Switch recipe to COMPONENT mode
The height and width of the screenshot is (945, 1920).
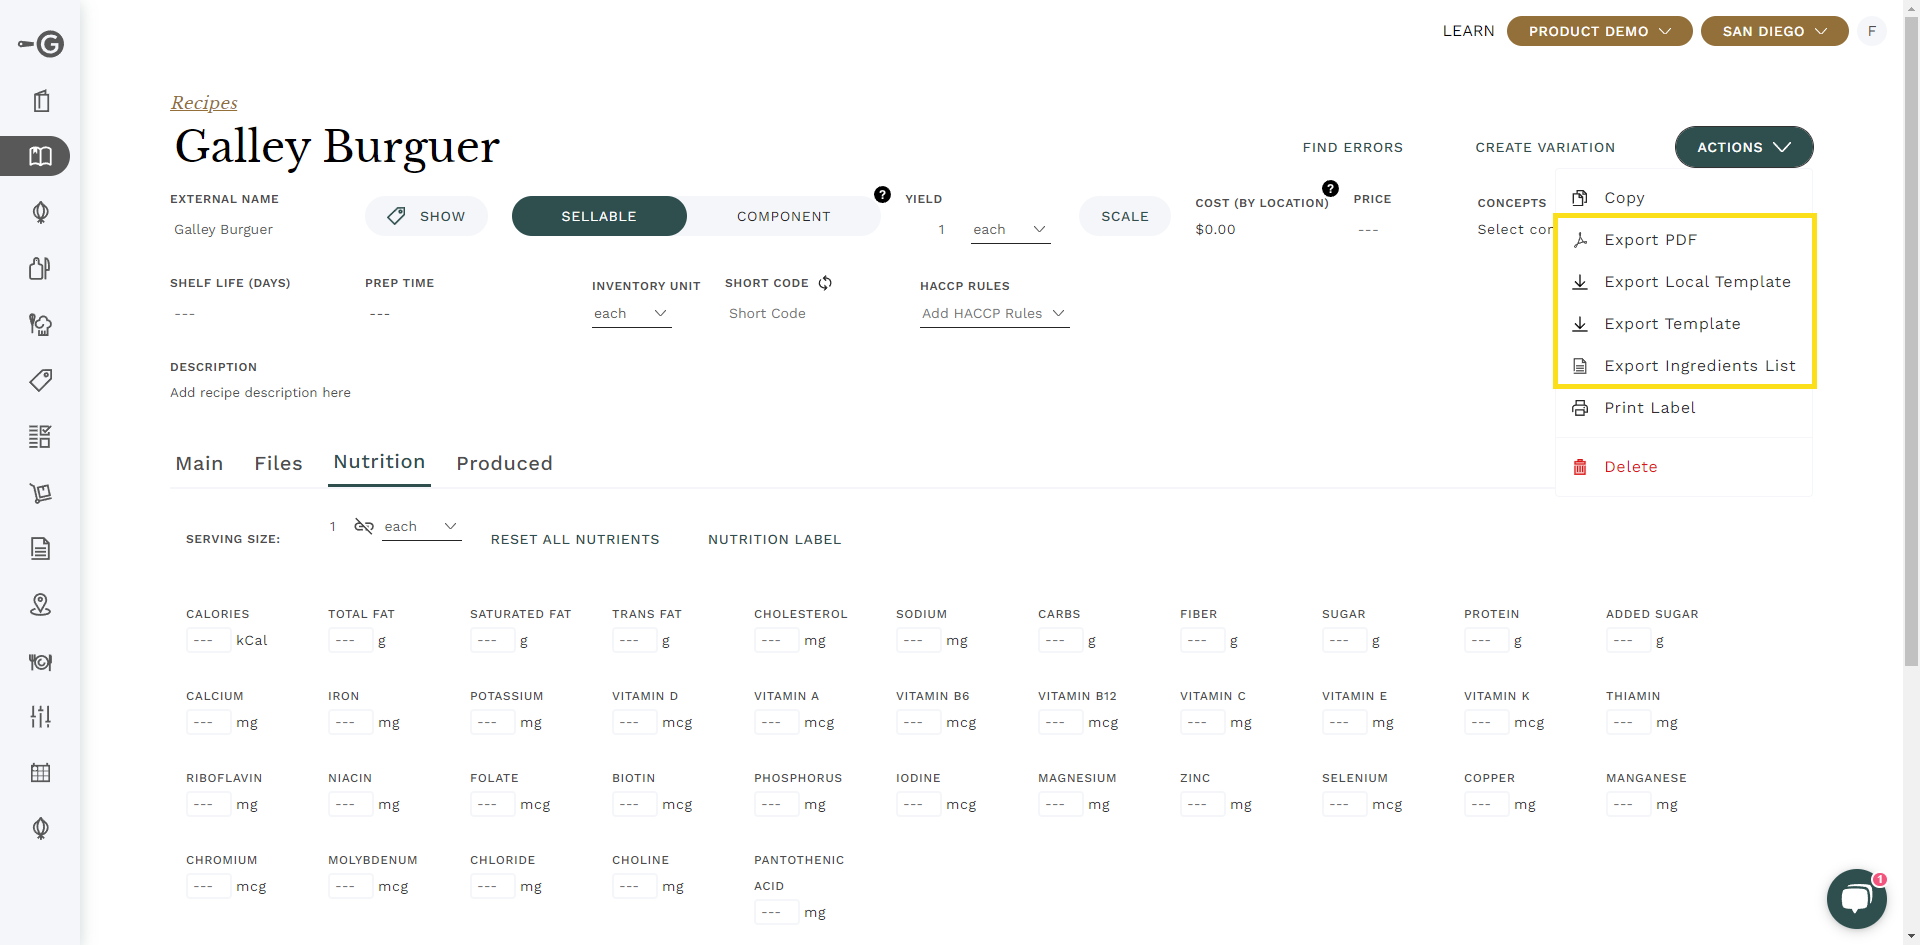(x=783, y=215)
